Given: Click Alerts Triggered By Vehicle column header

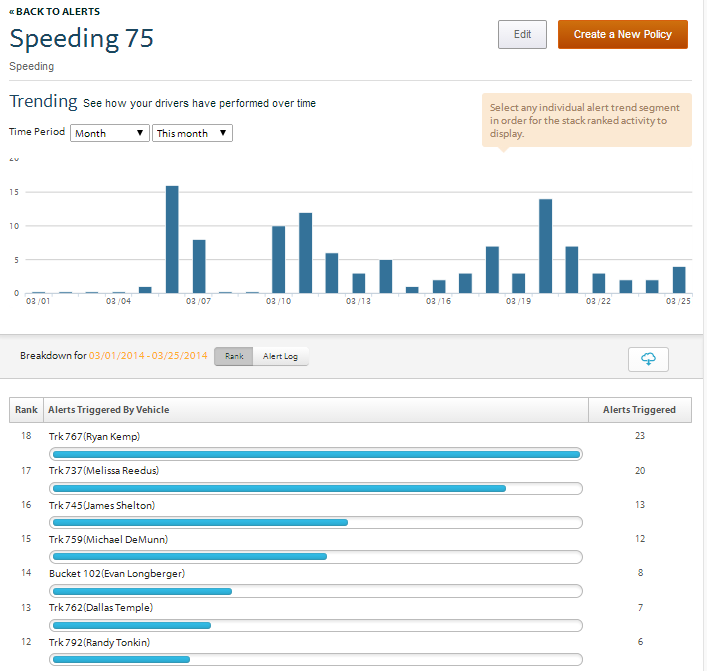Looking at the screenshot, I should [x=109, y=410].
